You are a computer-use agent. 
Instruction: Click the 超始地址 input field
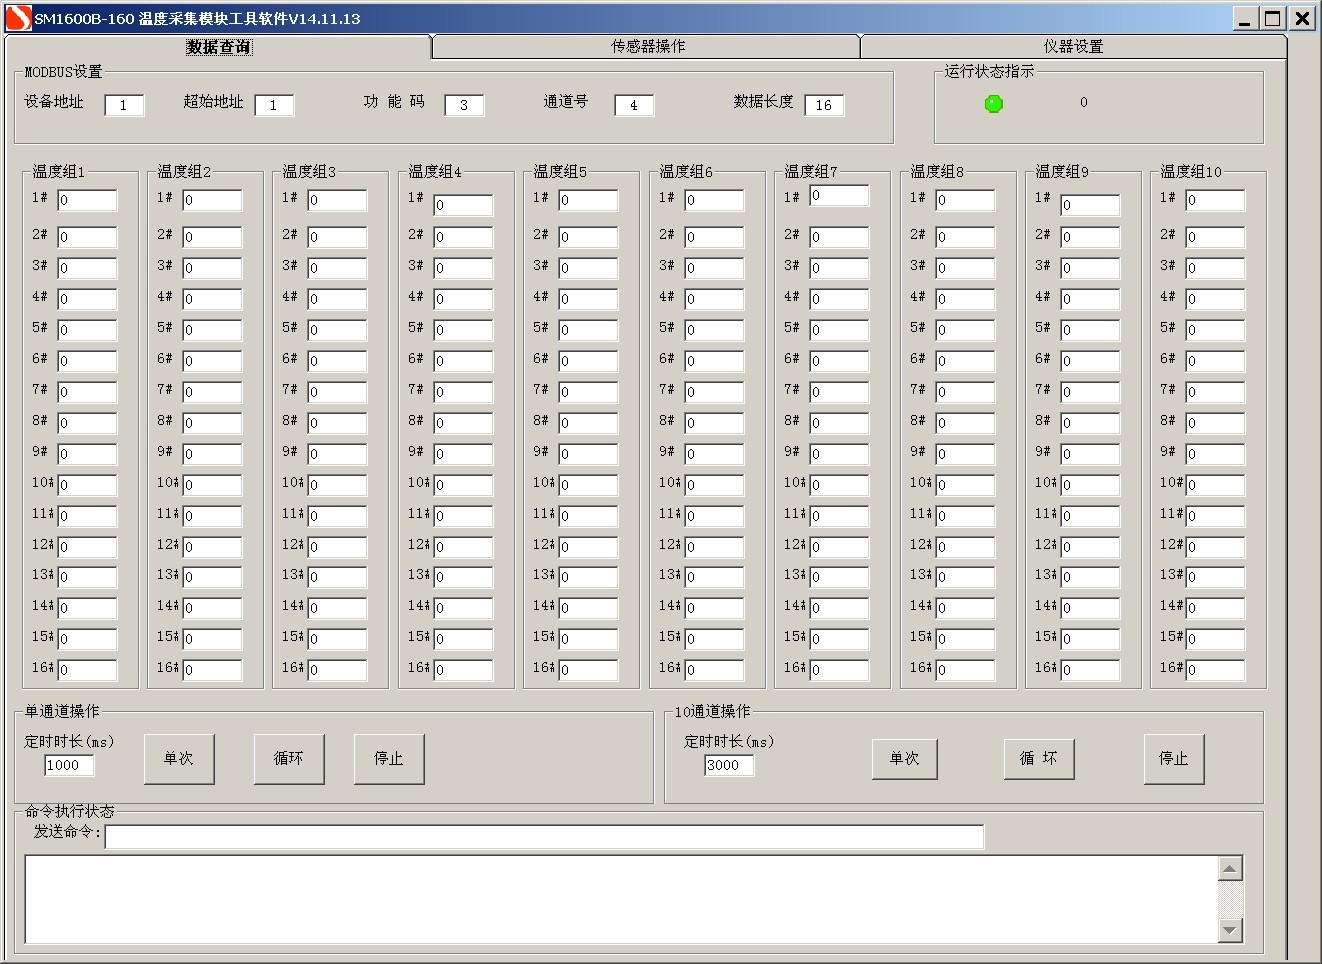[274, 105]
